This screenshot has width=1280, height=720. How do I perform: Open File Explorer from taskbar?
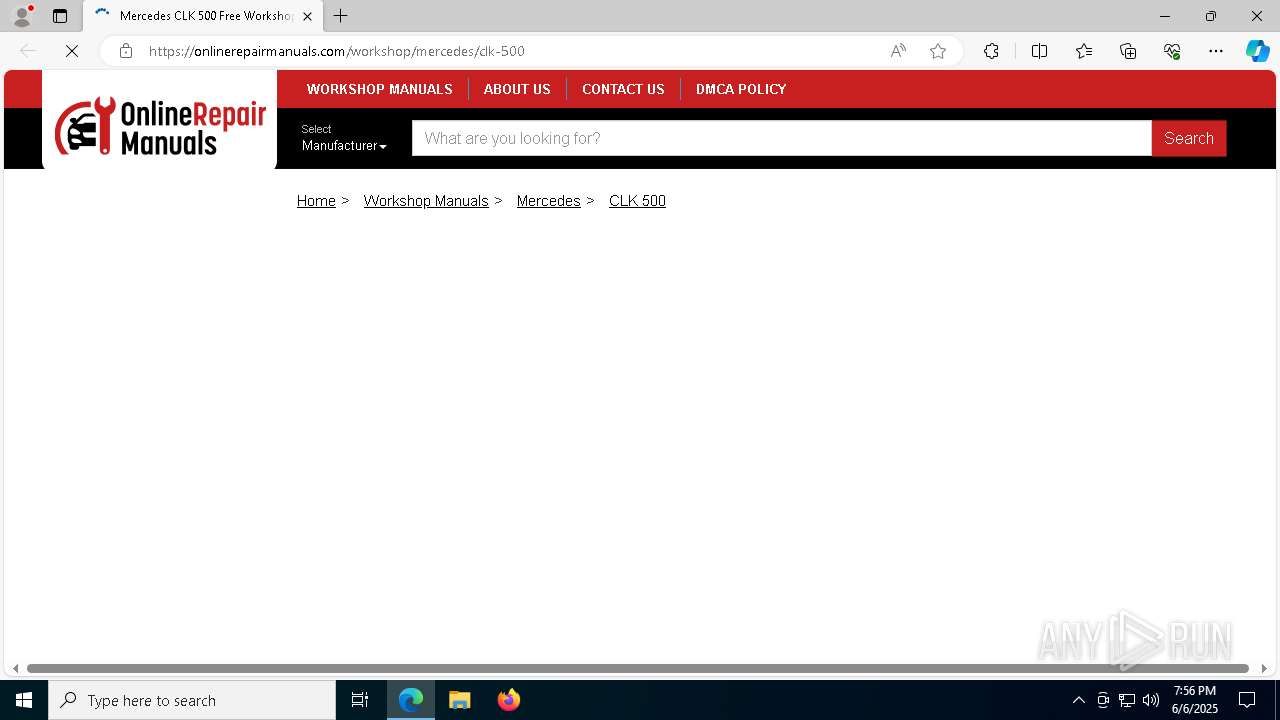(x=460, y=700)
